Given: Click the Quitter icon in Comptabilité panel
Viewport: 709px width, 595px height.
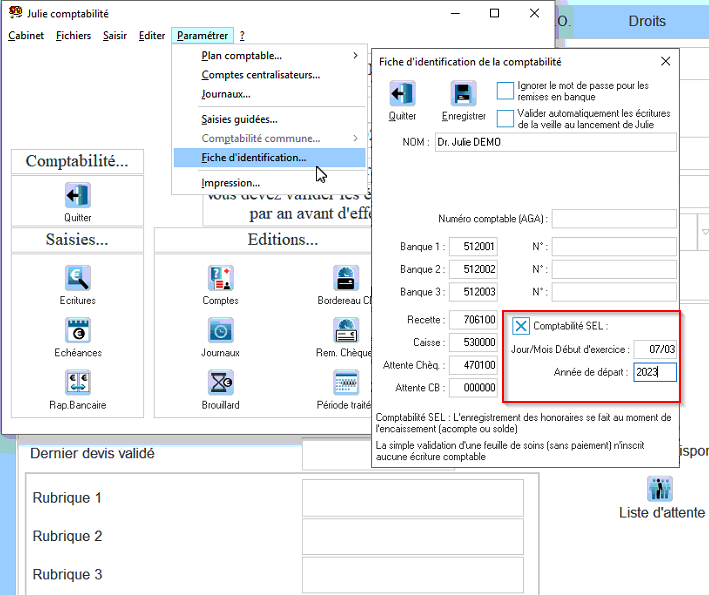Looking at the screenshot, I should (x=78, y=195).
